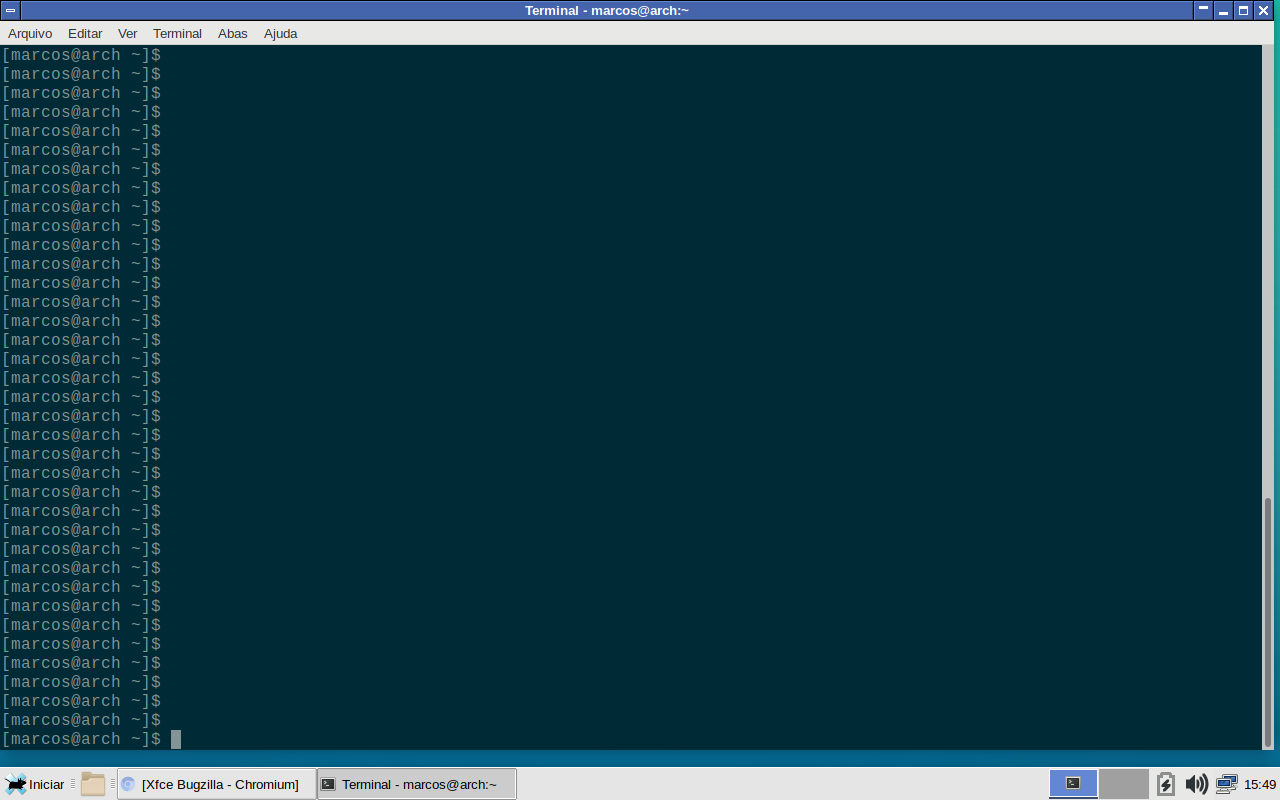Open the battery power manager icon

[x=1165, y=784]
